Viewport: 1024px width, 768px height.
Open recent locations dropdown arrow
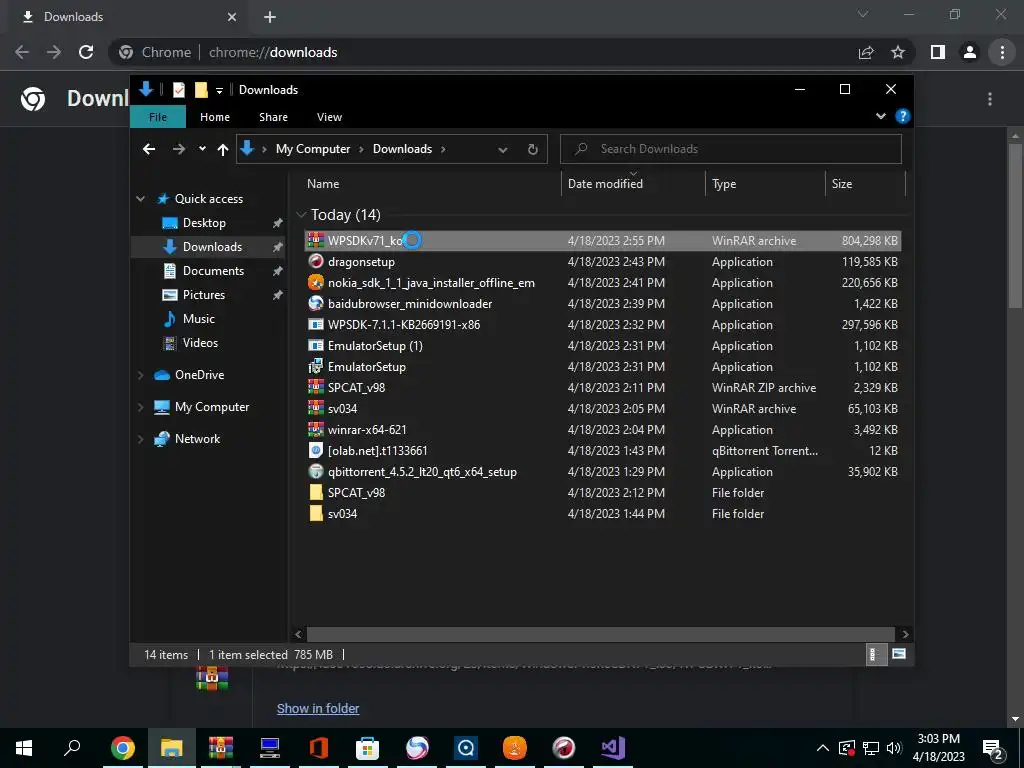[202, 149]
